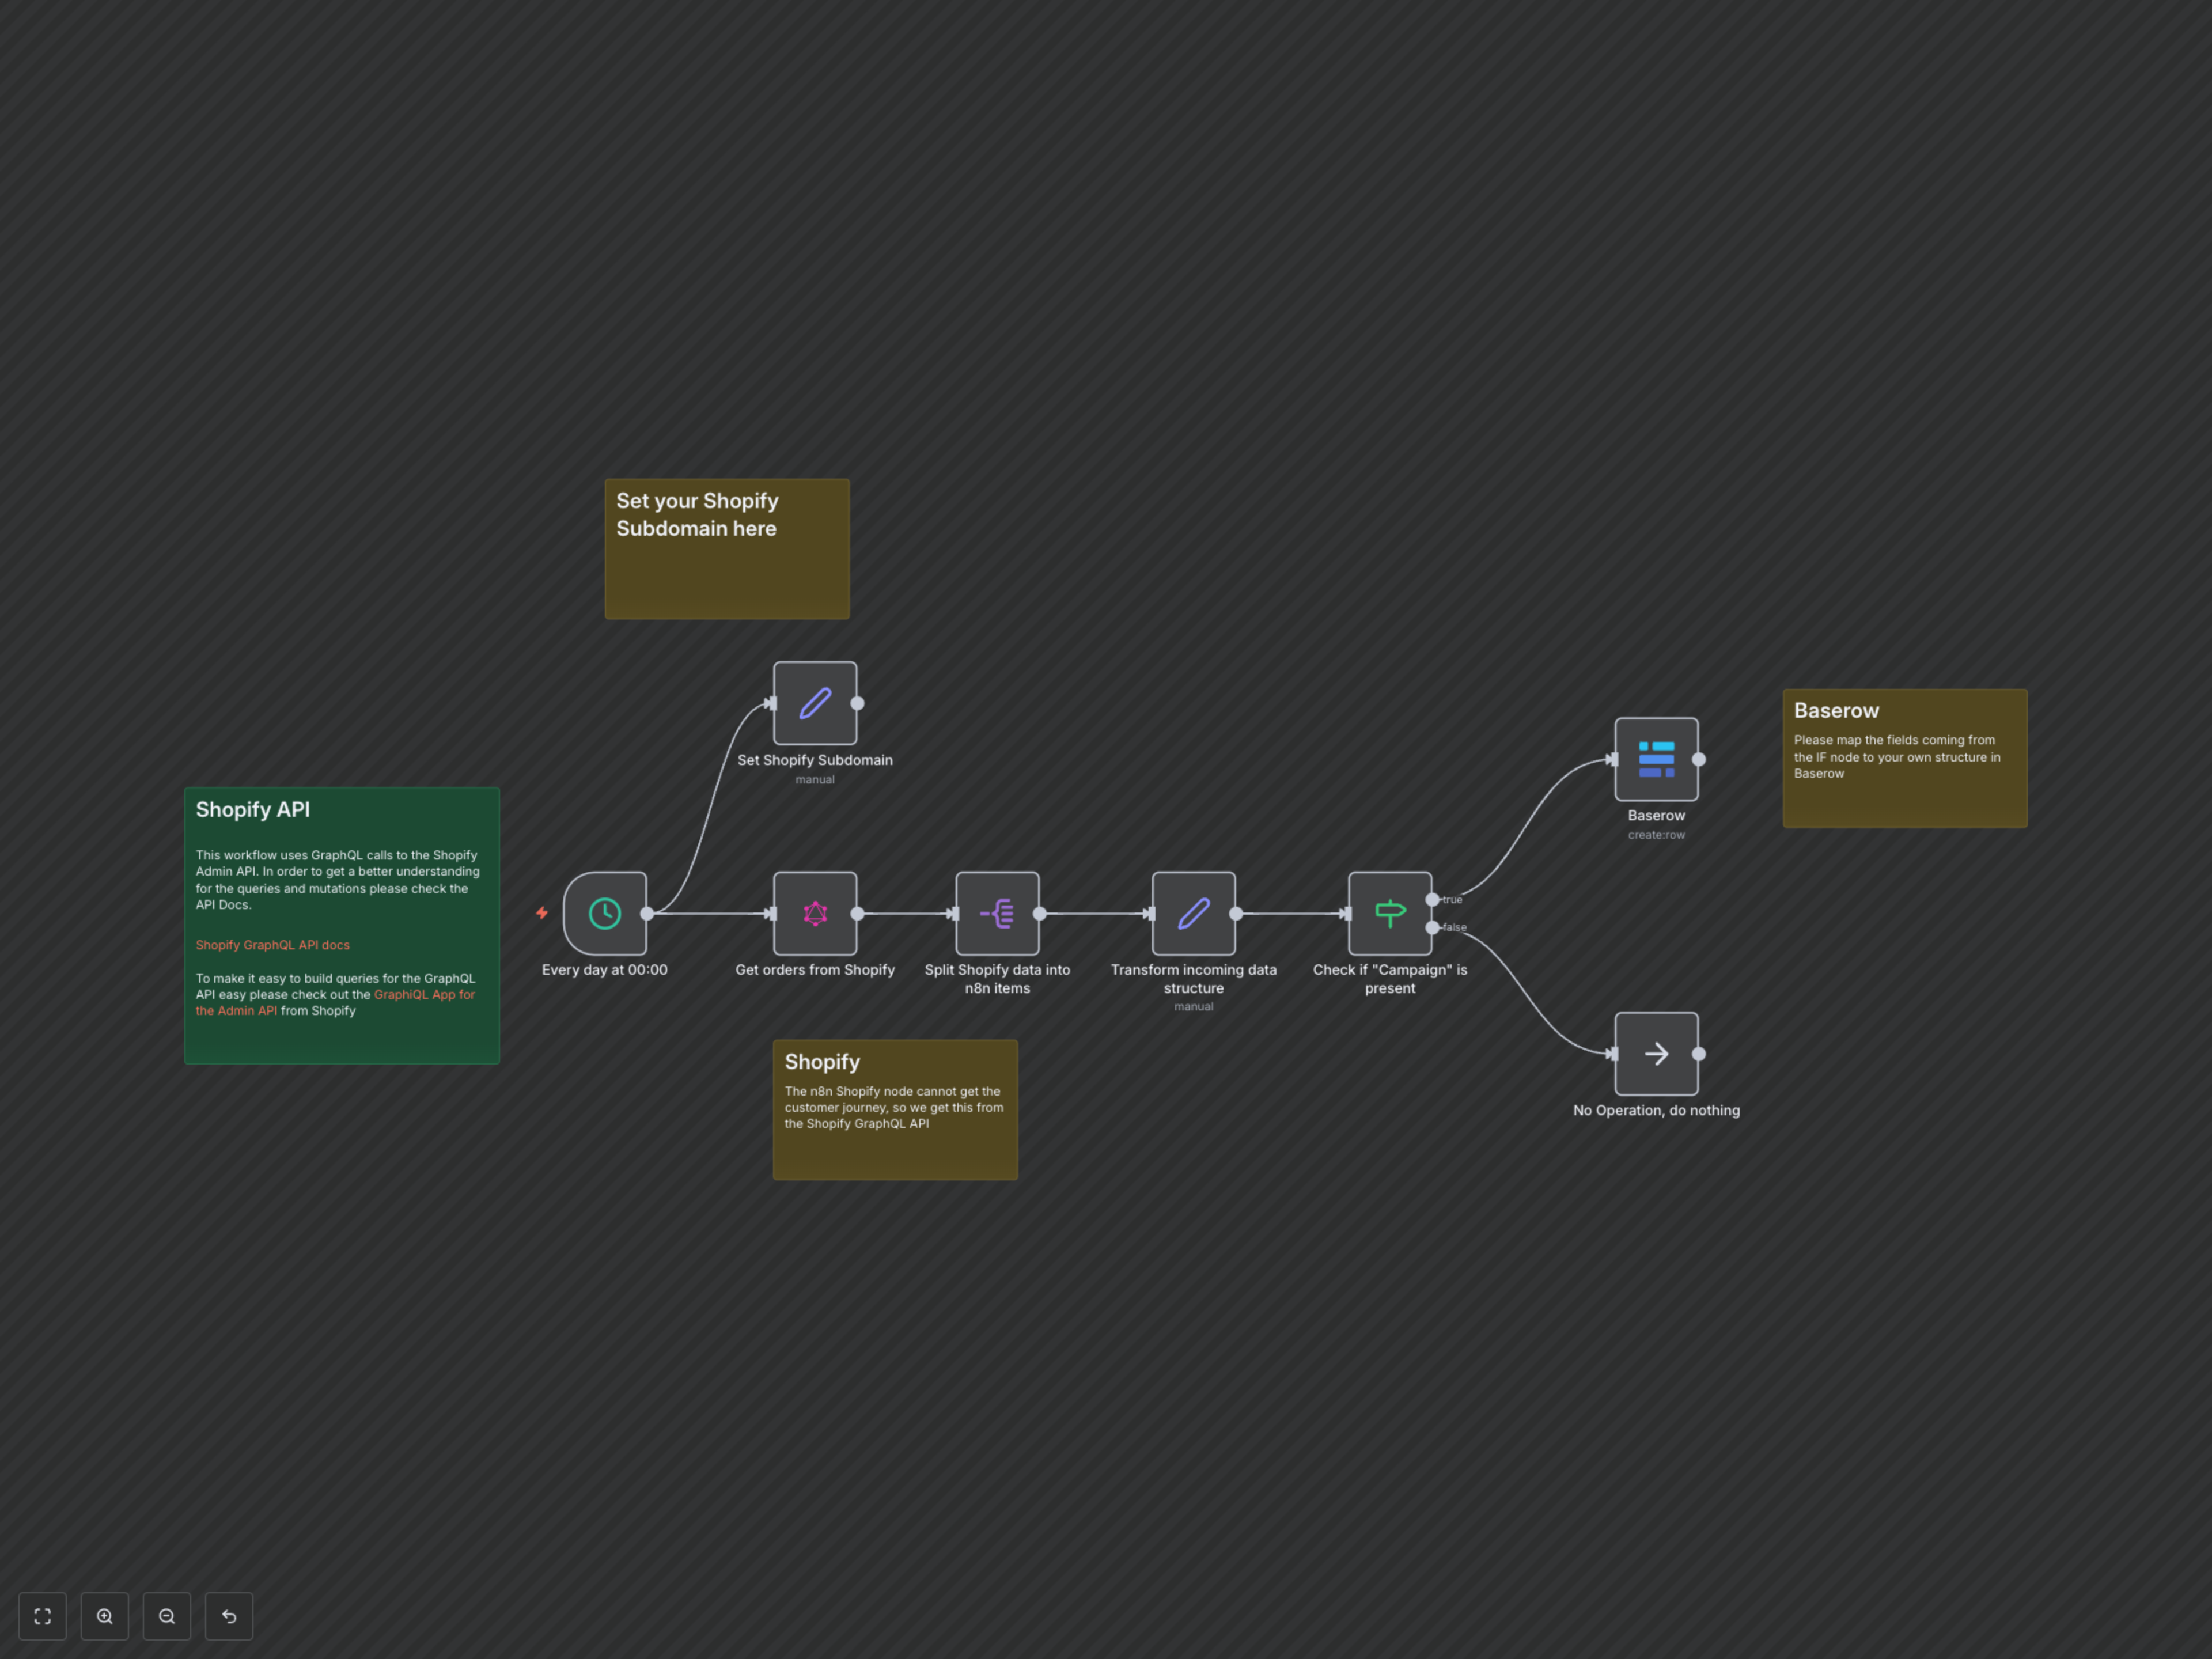Screen dimensions: 2212x1659
Task: Select the Get orders from Shopify GraphQL node
Action: (814, 913)
